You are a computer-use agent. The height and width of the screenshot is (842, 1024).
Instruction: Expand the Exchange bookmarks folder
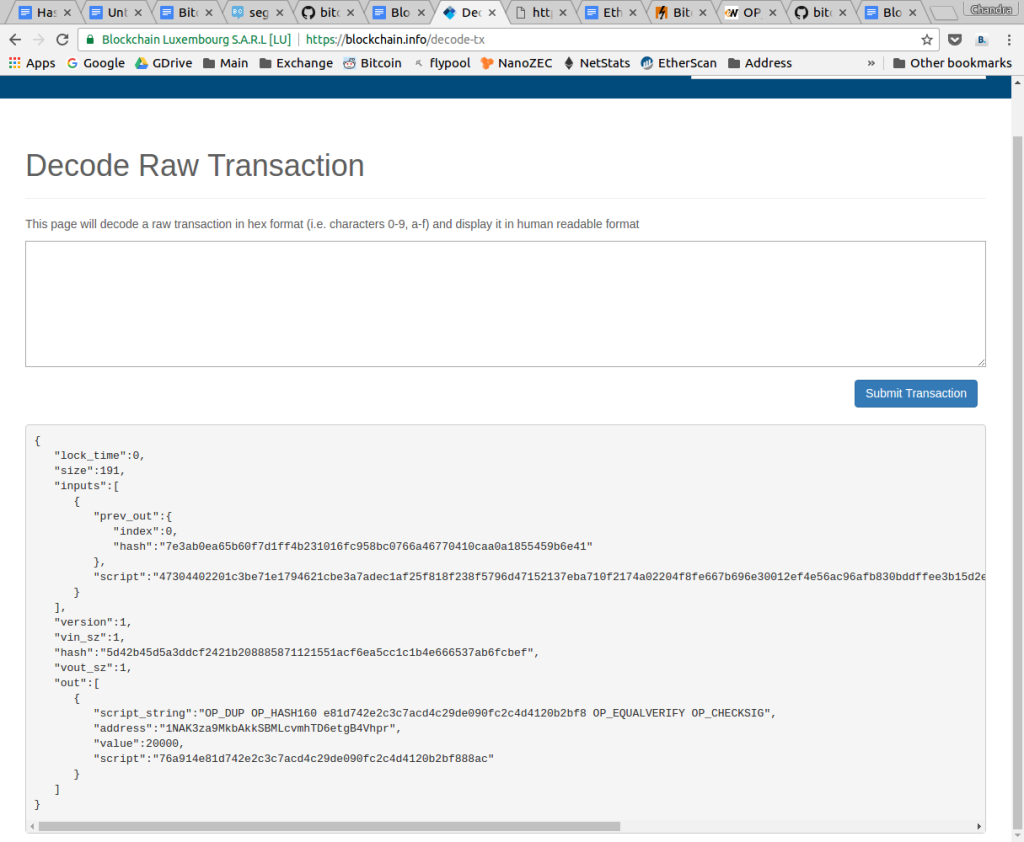(x=296, y=63)
